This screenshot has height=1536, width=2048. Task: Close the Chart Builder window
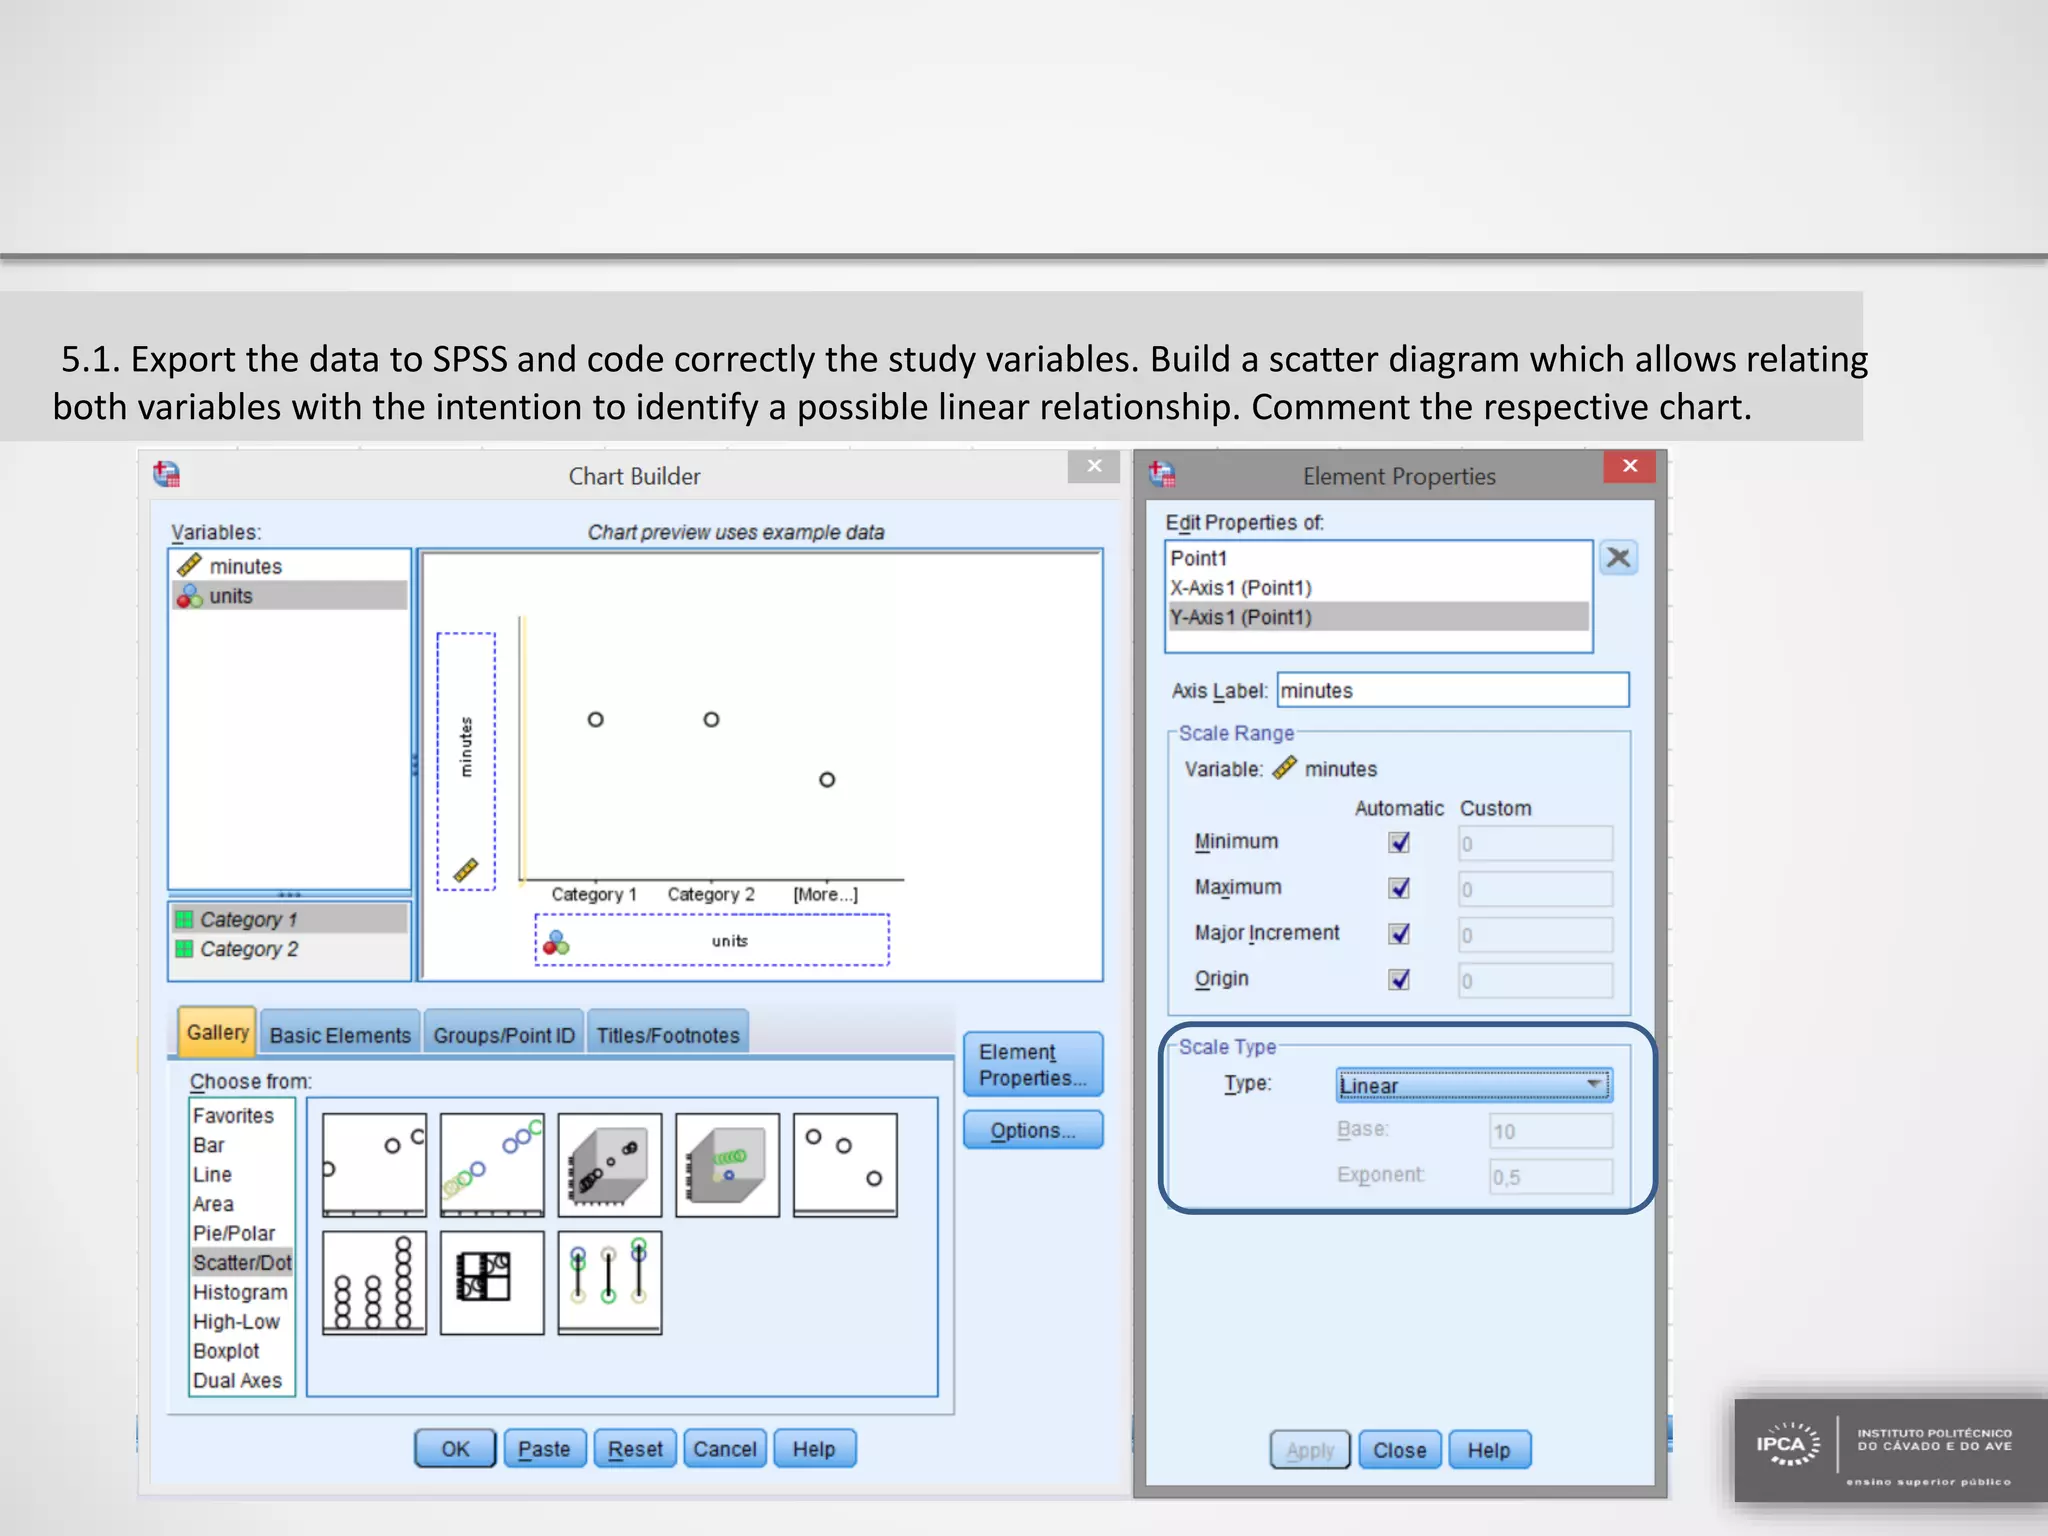[x=1094, y=466]
